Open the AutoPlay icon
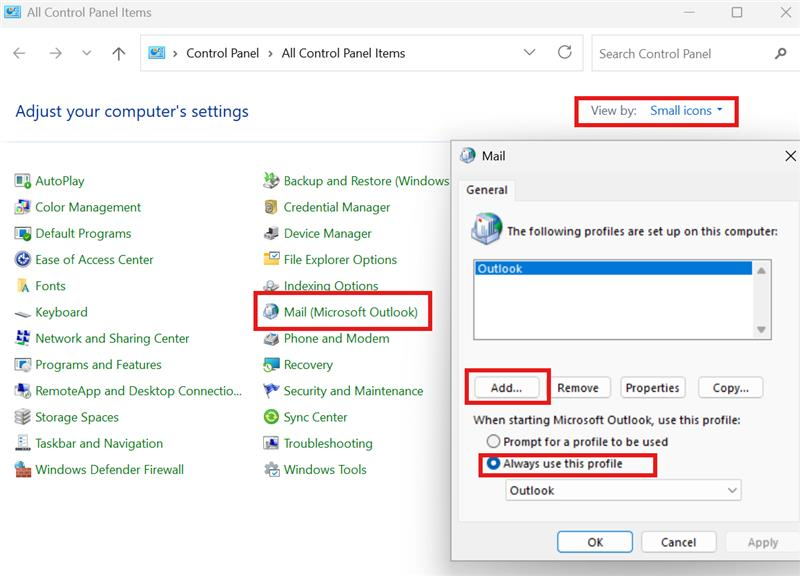Screen dimensions: 800x576 pyautogui.click(x=22, y=181)
